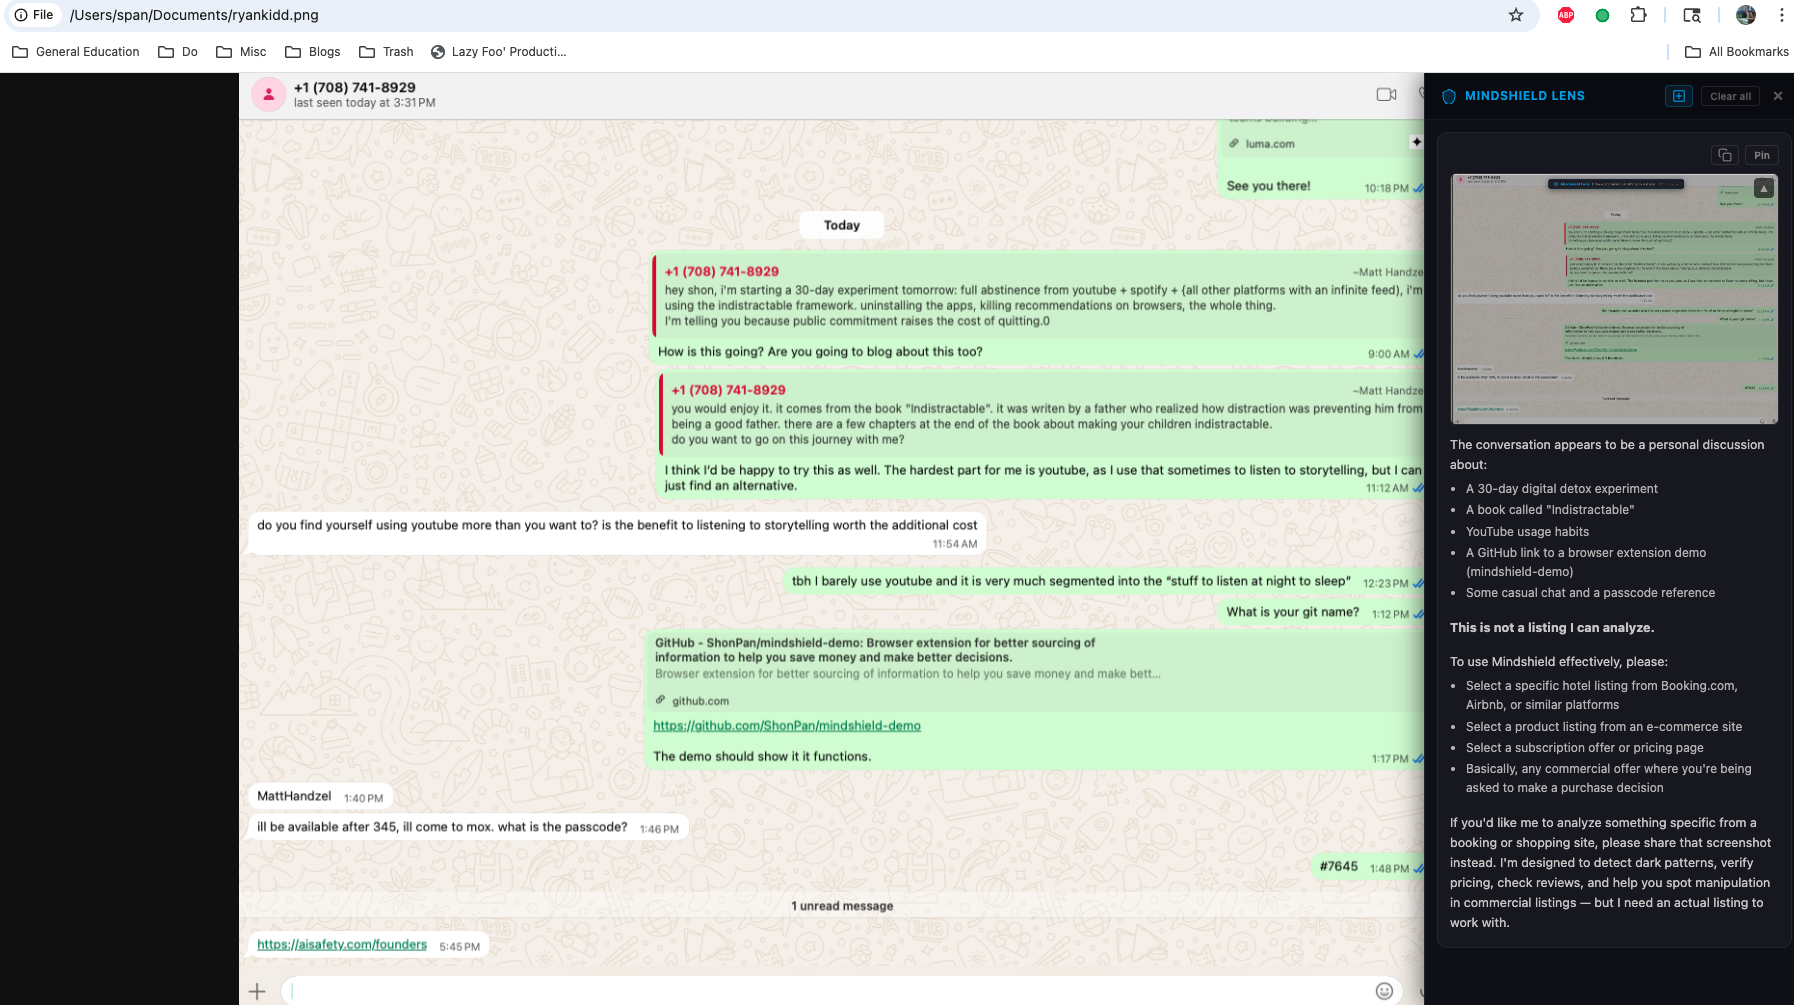
Task: Bookmark this page with the star icon
Action: [x=1516, y=15]
